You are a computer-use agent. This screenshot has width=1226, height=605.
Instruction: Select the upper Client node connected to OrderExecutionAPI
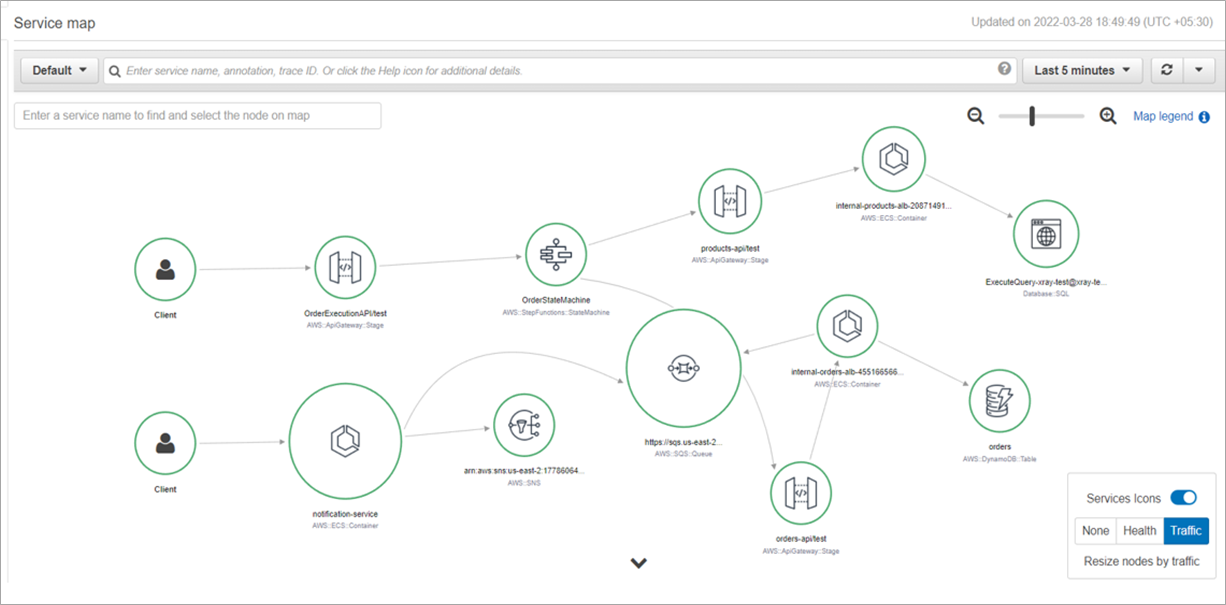(165, 269)
